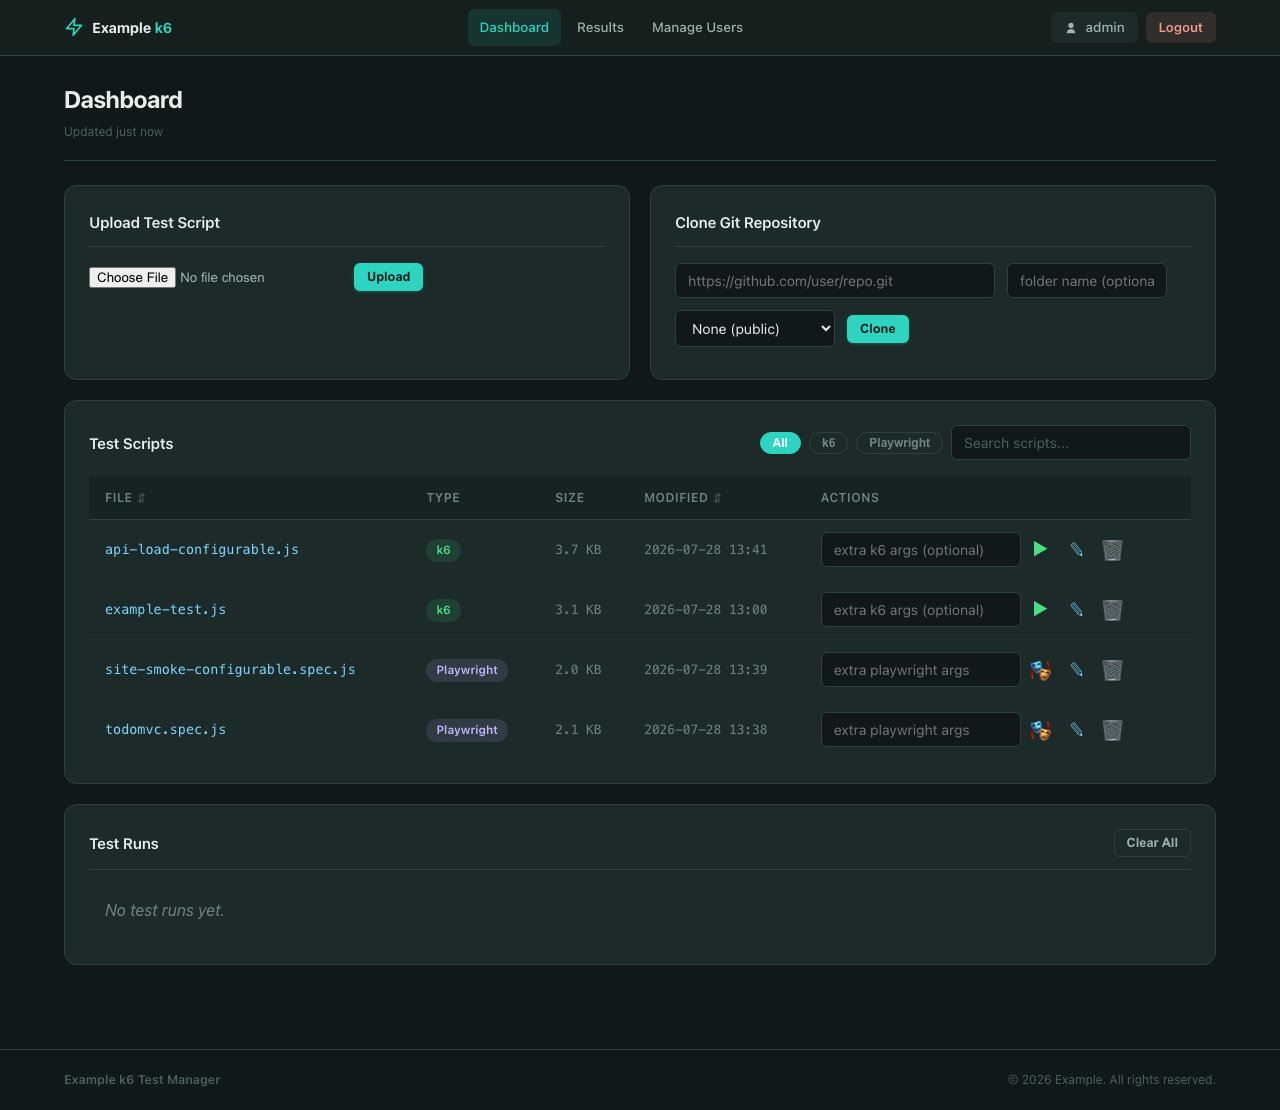Show all test scripts with the All filter
This screenshot has width=1280, height=1110.
point(780,443)
